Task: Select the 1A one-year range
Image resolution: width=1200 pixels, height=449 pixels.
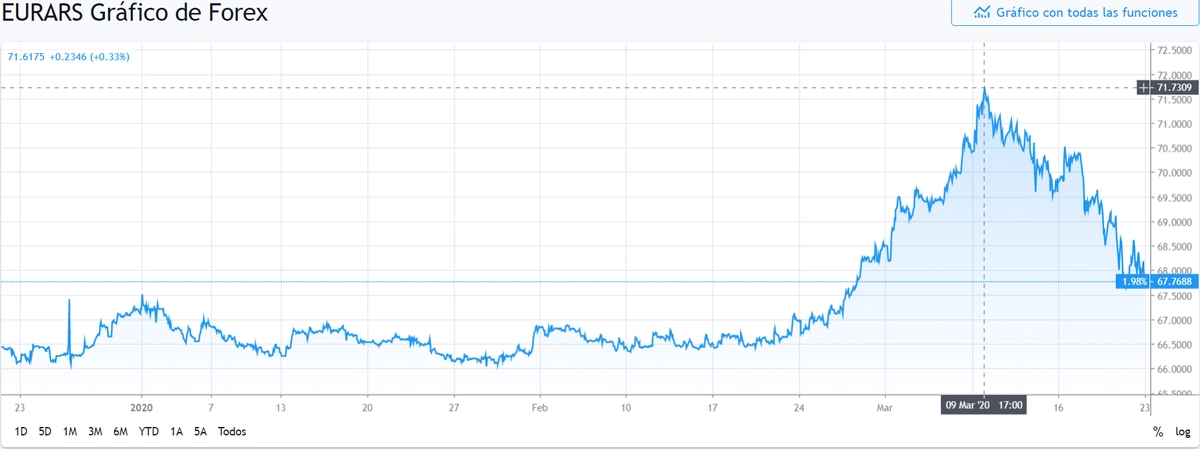Action: (176, 432)
